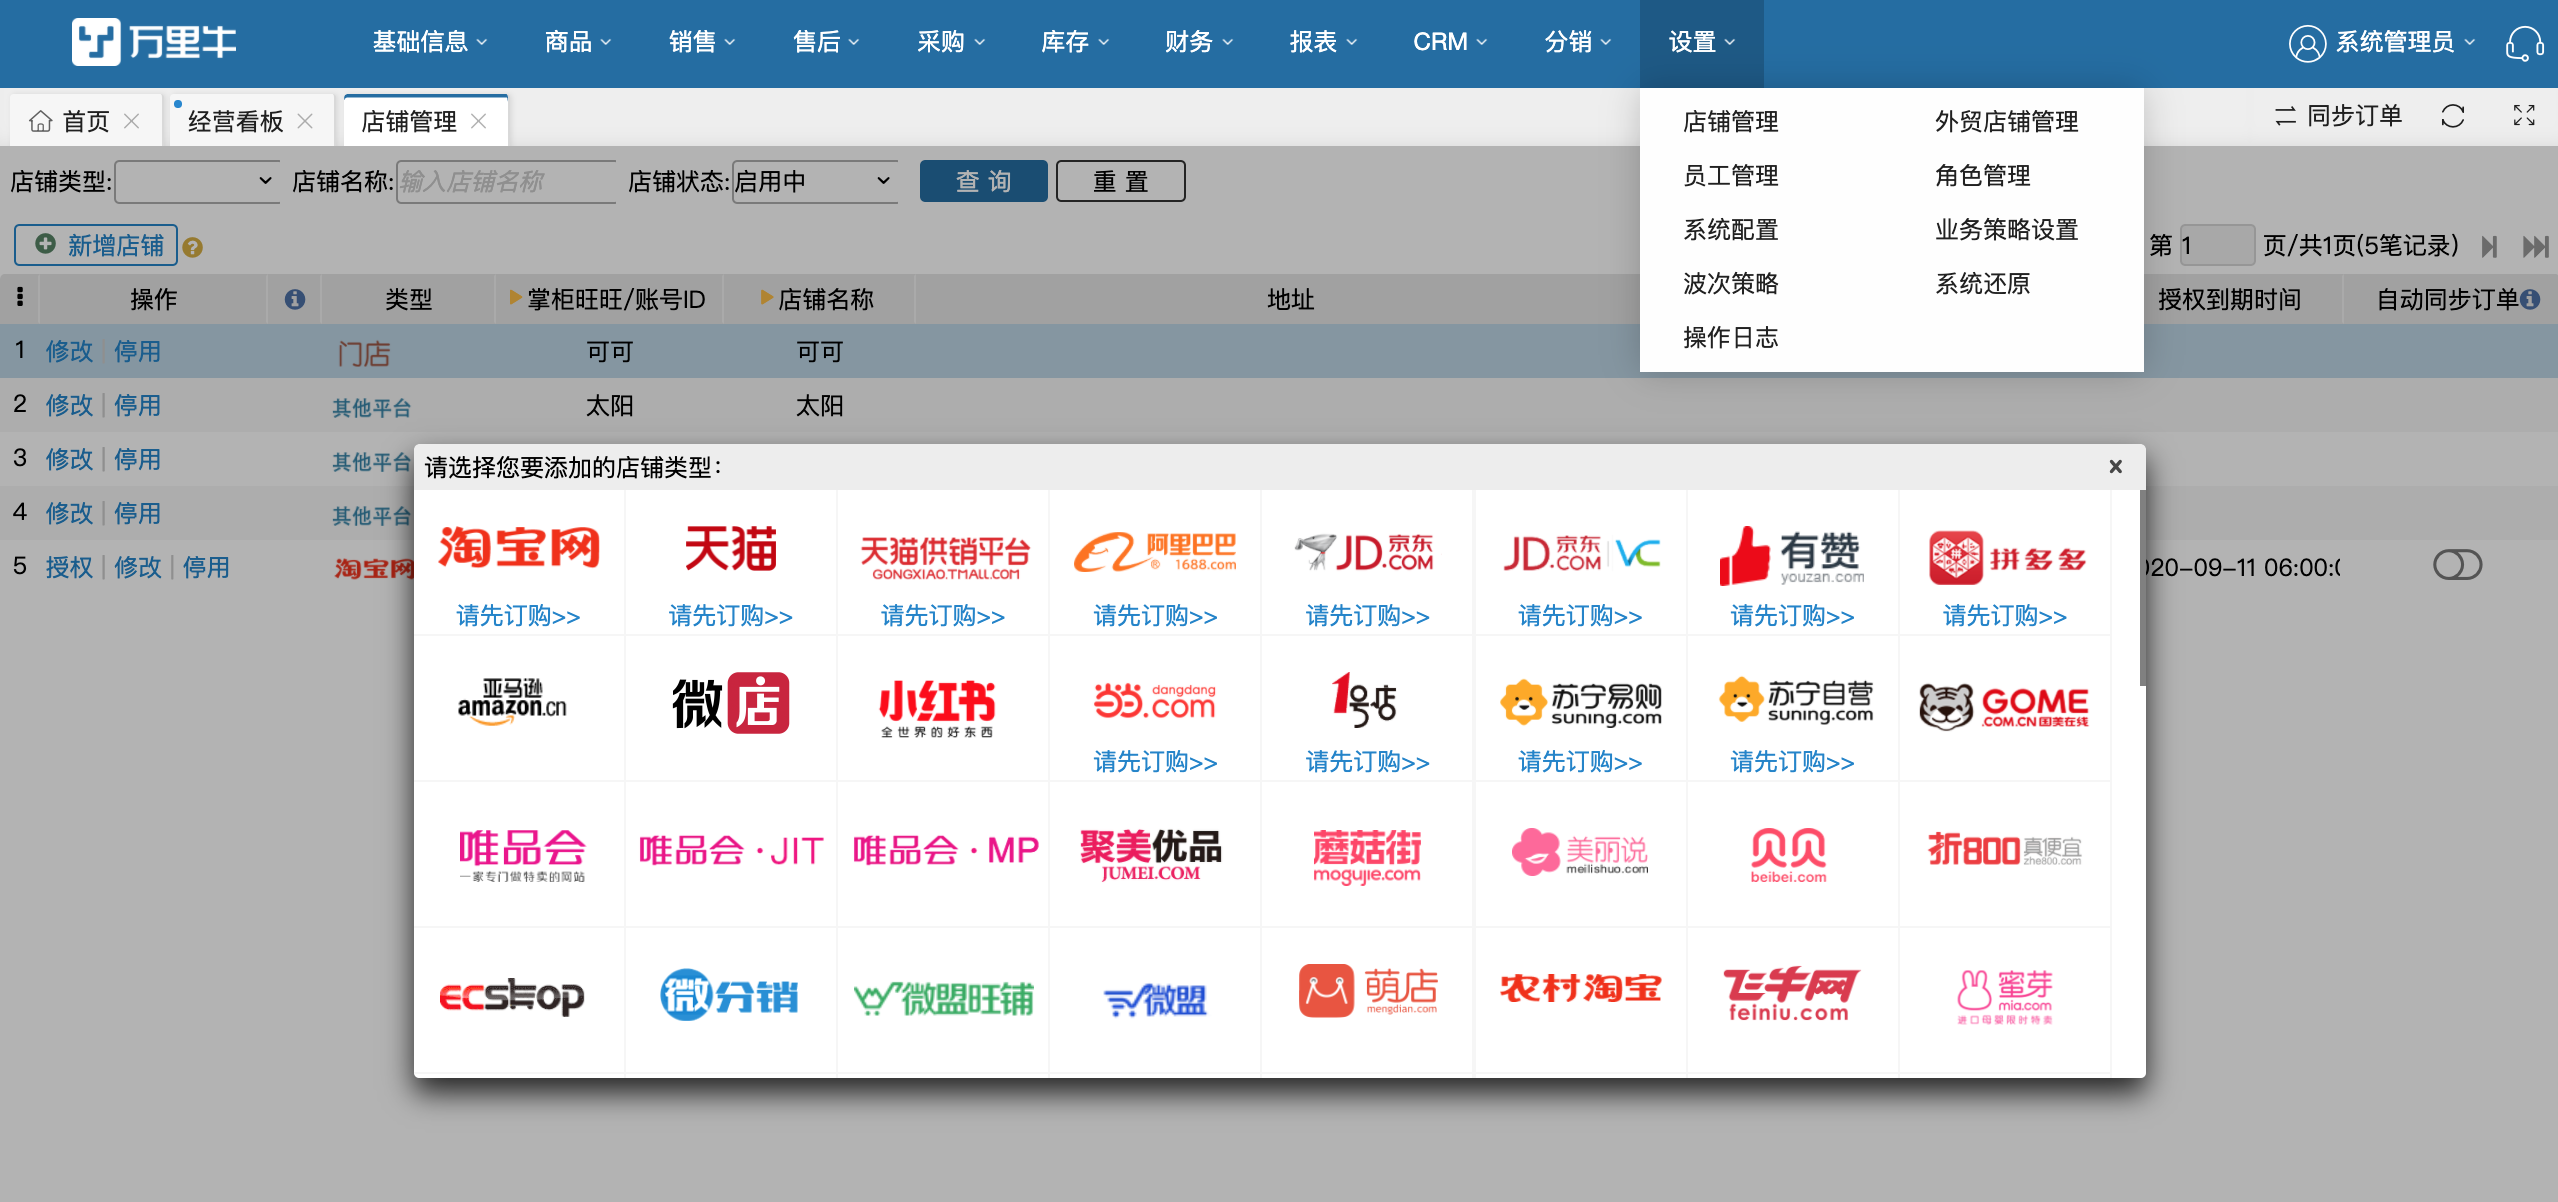Close the 店铺管理 tab
This screenshot has width=2558, height=1202.
coord(479,121)
